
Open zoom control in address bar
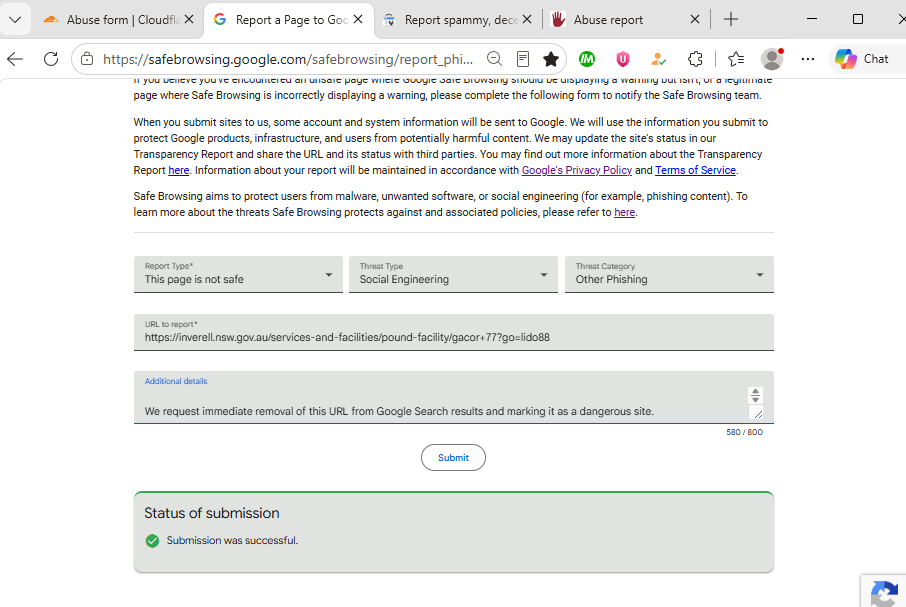494,59
